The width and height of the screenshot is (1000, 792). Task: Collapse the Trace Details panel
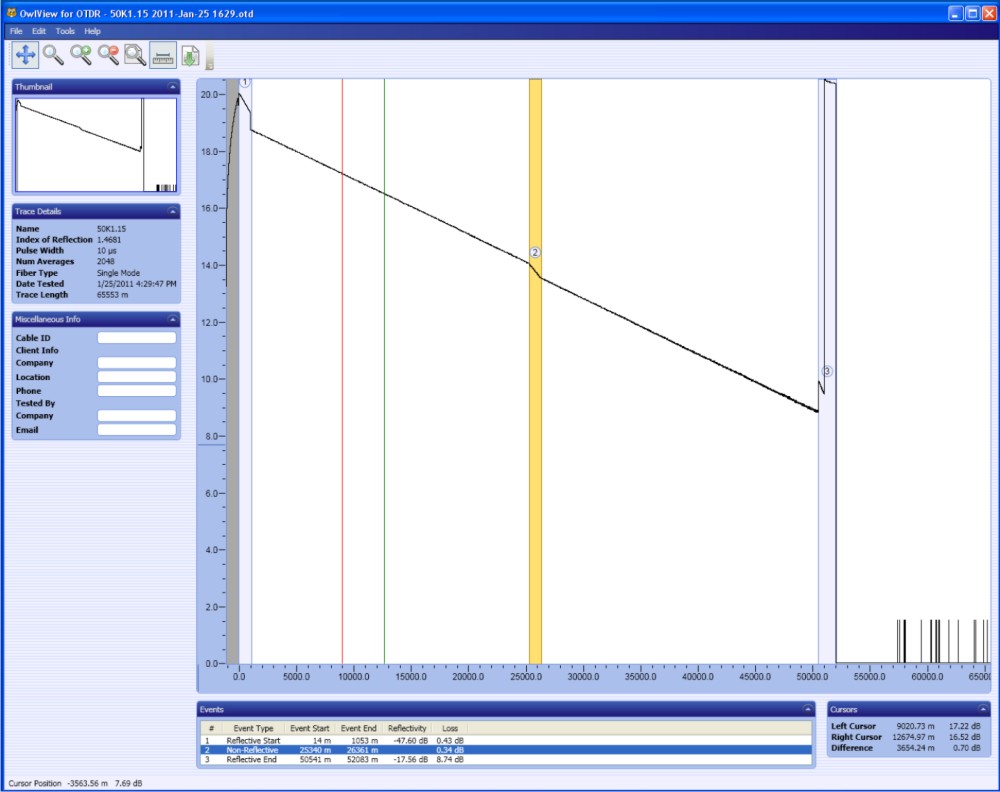(x=172, y=212)
